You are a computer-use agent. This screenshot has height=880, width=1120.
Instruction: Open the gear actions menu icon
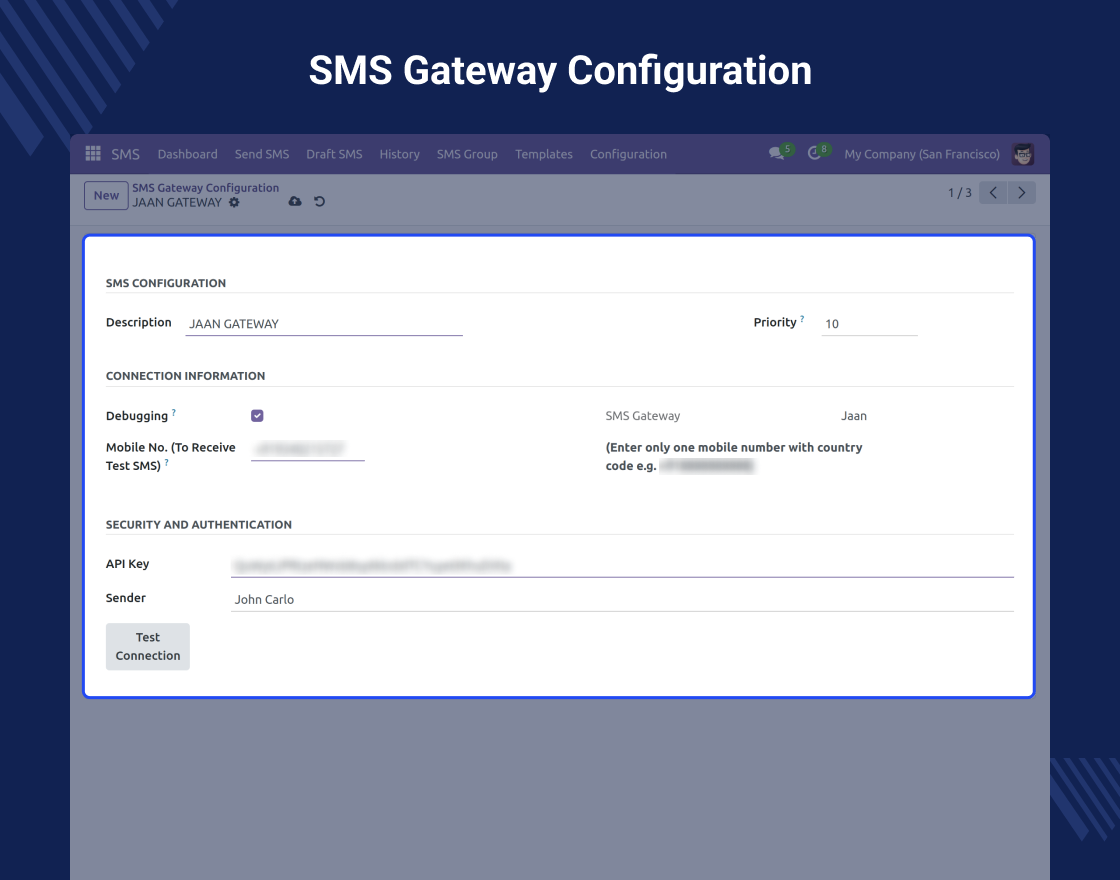(x=234, y=202)
